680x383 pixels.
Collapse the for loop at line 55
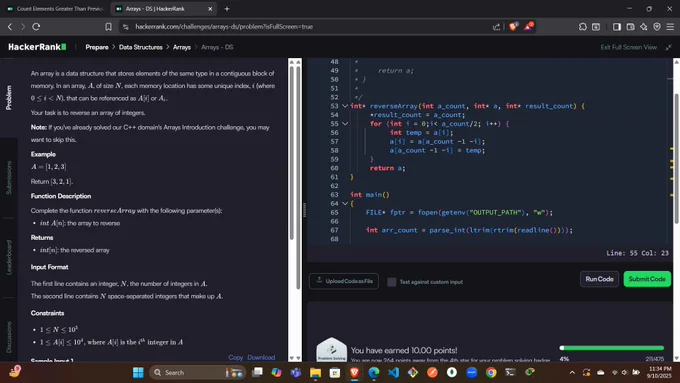tap(345, 124)
